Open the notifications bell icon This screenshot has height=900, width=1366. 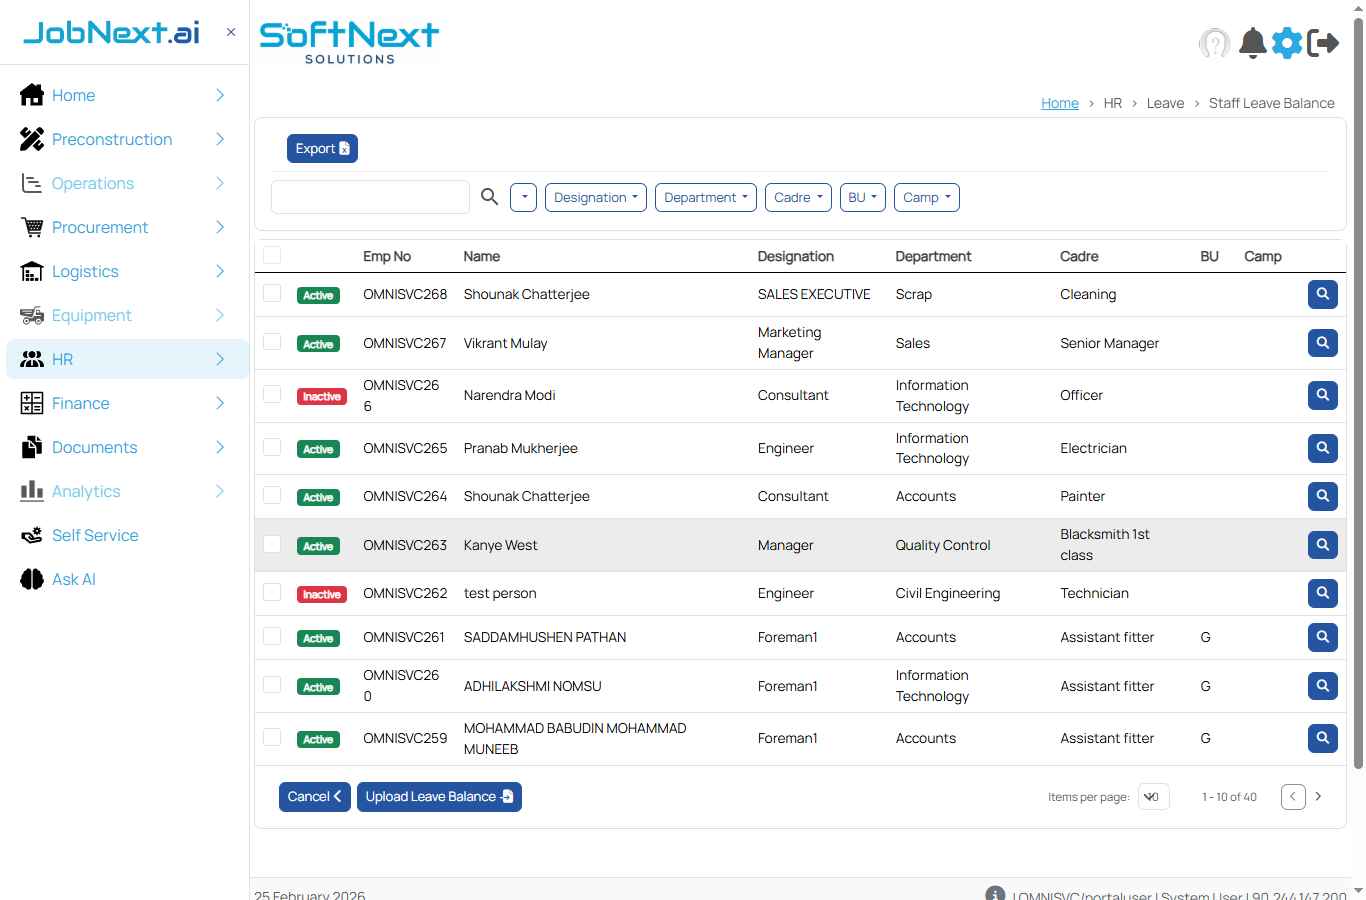(x=1252, y=43)
